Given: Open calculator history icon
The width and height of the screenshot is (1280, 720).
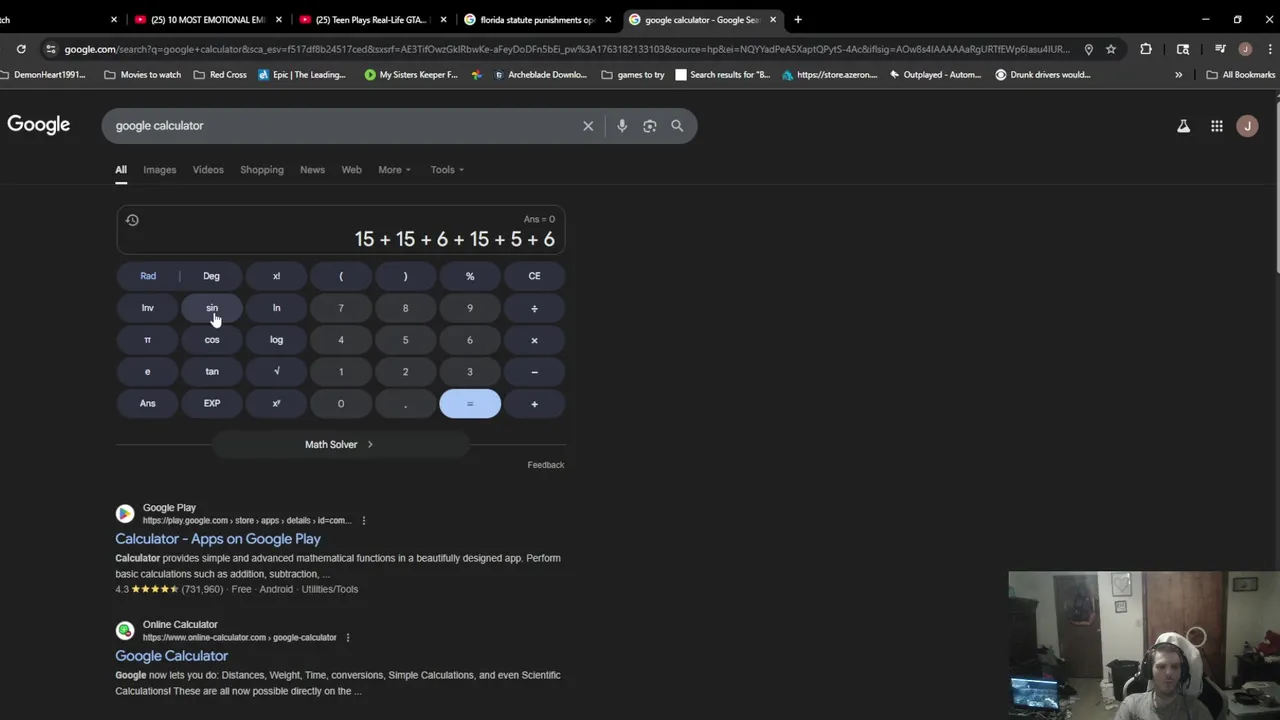Looking at the screenshot, I should click(132, 220).
